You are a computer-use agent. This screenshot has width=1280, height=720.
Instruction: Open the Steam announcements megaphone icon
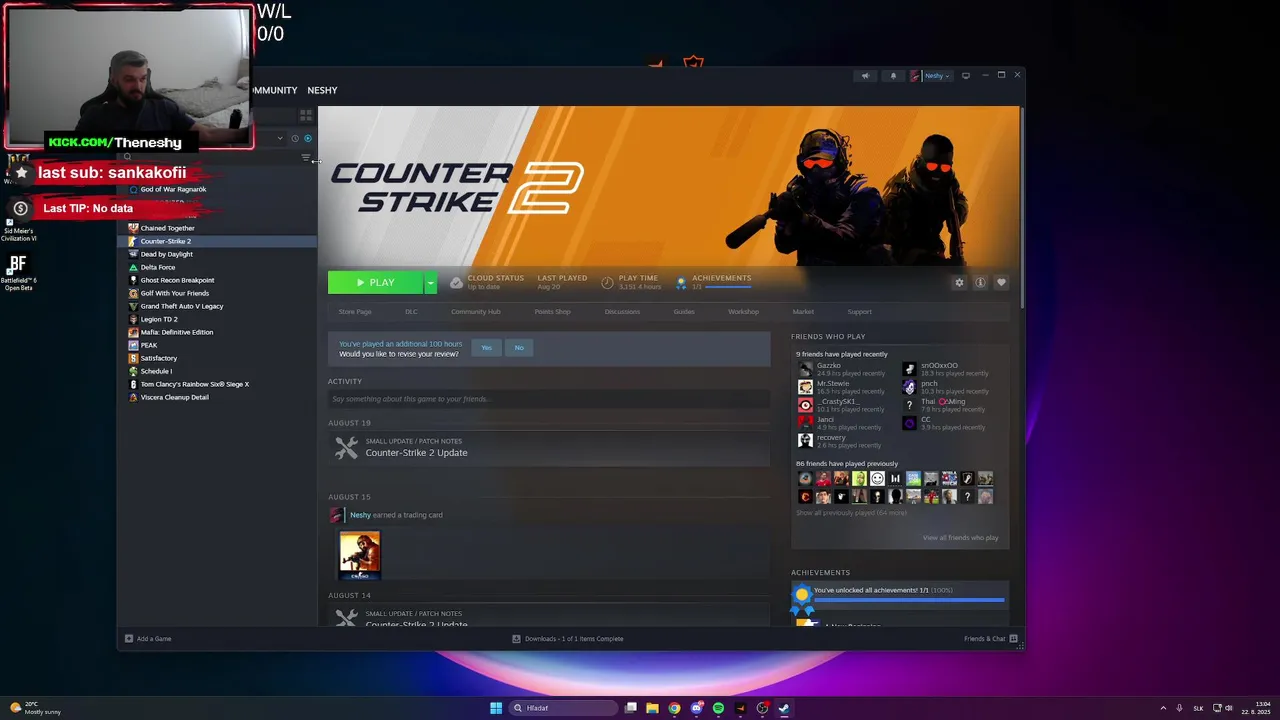pyautogui.click(x=865, y=75)
